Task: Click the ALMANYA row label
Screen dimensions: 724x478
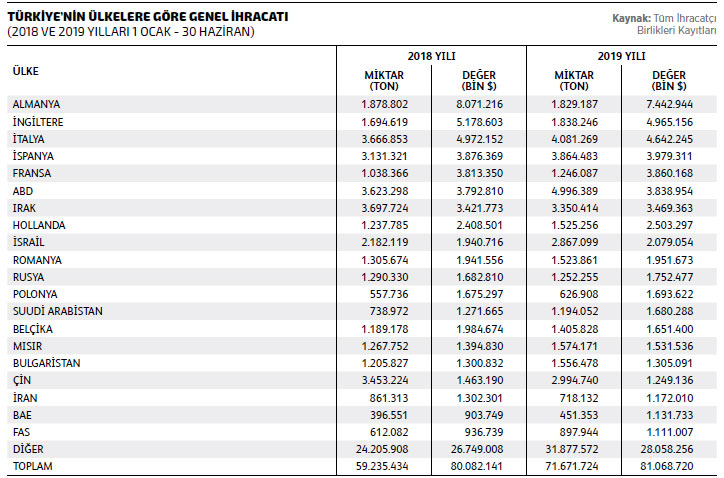Action: (x=36, y=104)
